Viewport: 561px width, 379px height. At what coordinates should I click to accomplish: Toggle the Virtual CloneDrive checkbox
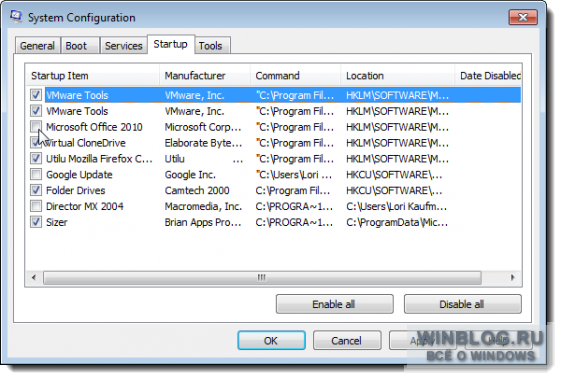pos(36,143)
